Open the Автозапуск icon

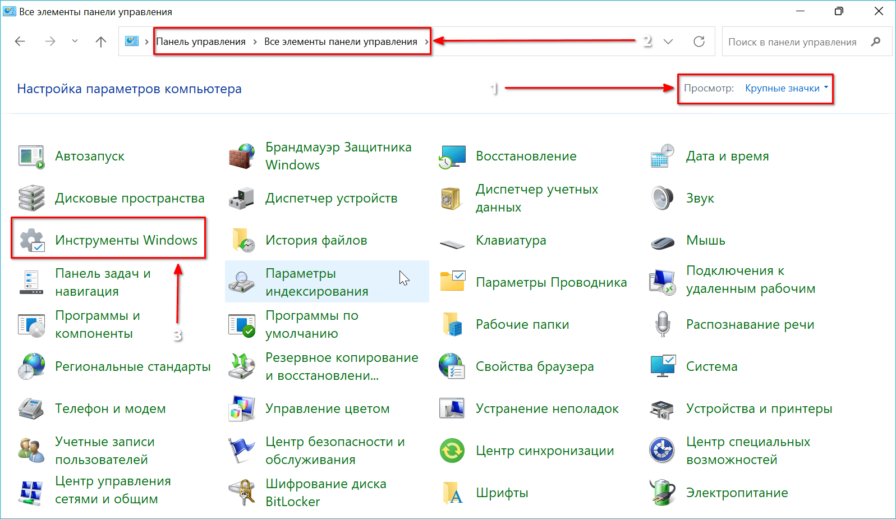(32, 157)
